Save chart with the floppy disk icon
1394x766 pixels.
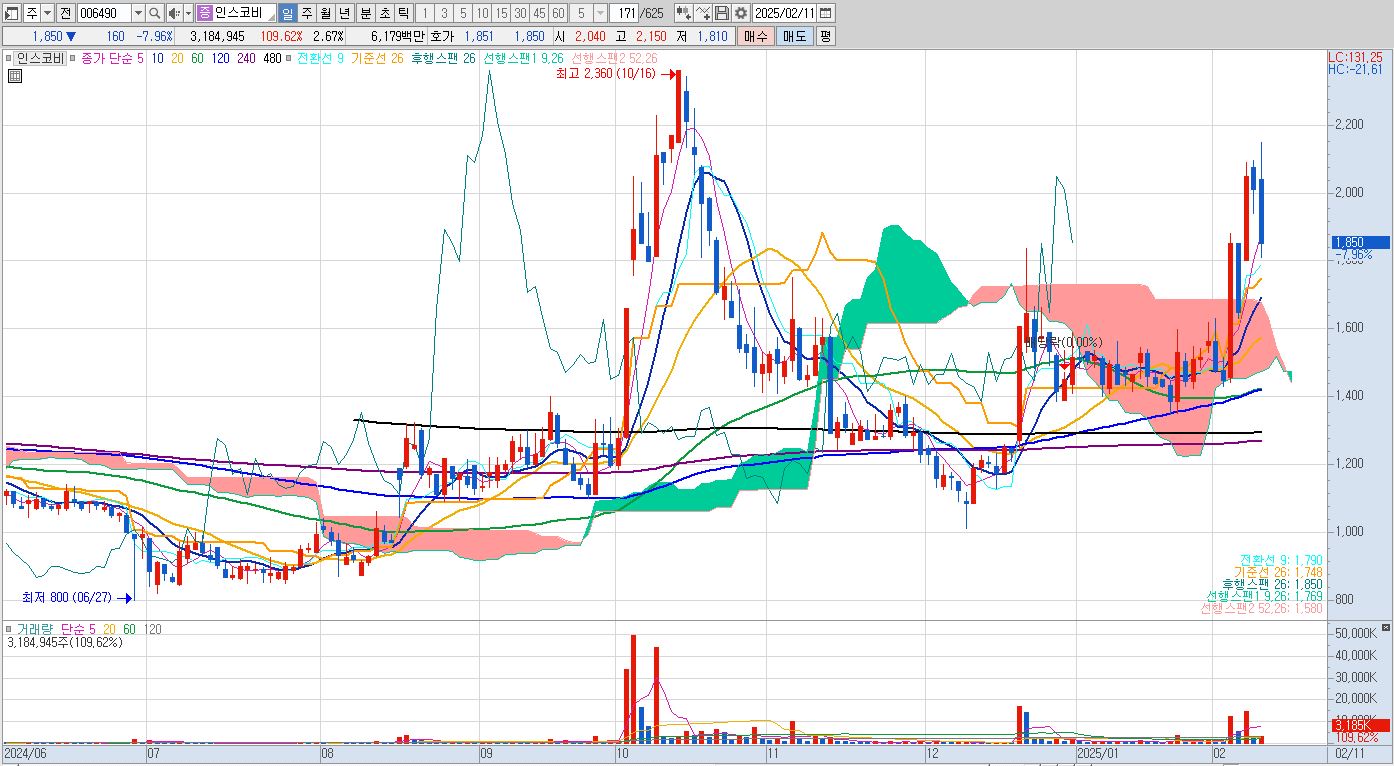[722, 13]
